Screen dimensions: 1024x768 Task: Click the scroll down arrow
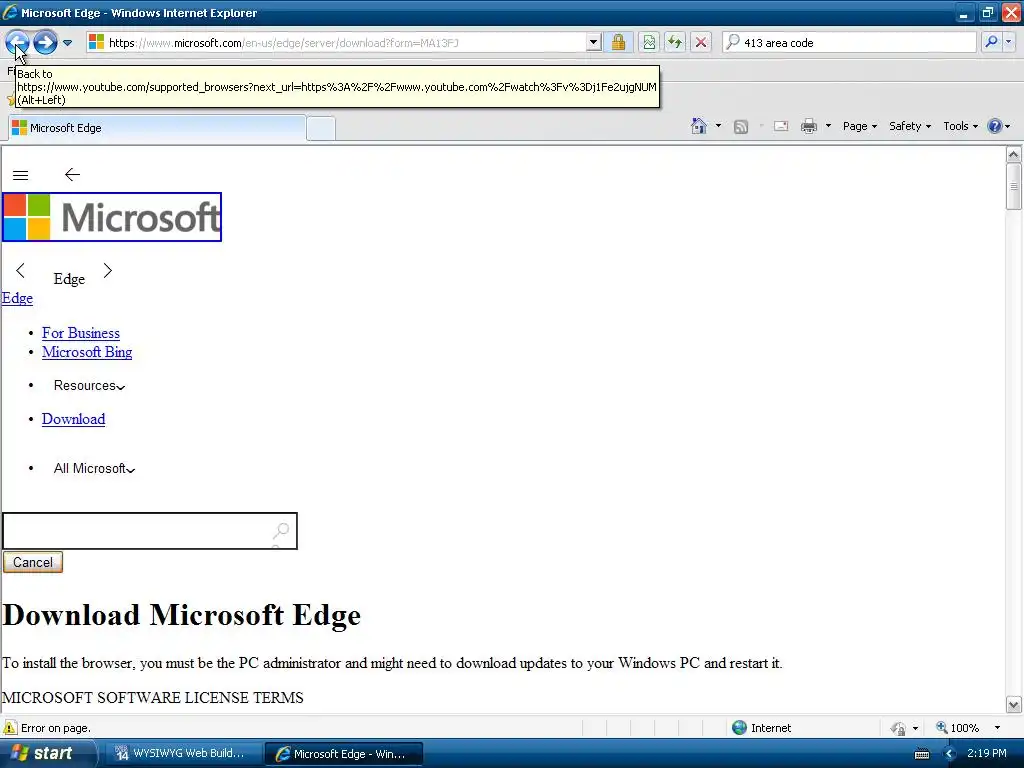click(x=1014, y=705)
